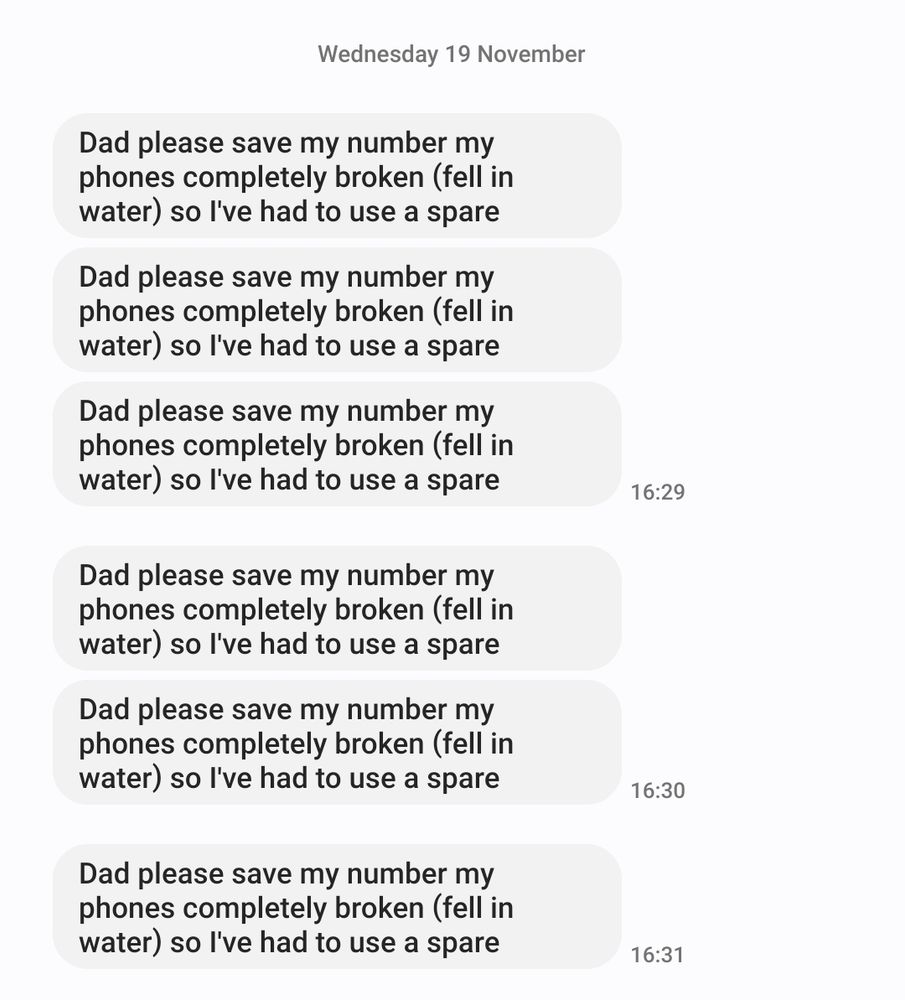Tap the message bubble beside the 16:30 timestamp
Screen dimensions: 905x1000
[337, 742]
